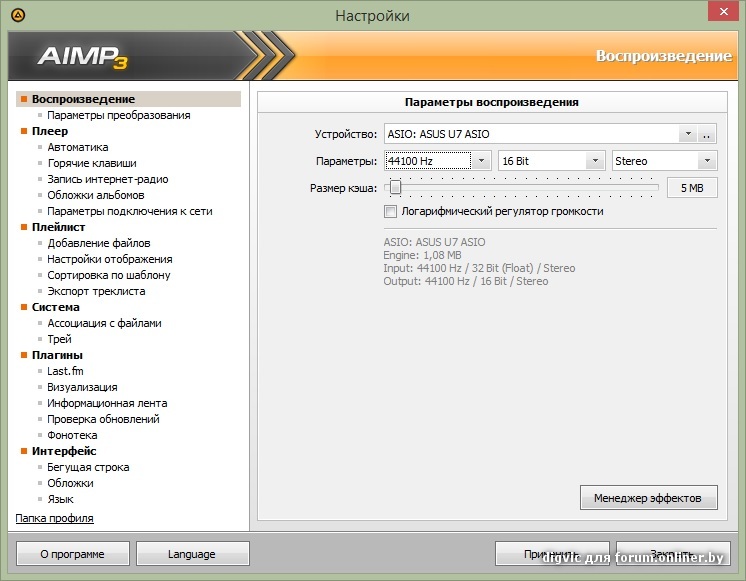Click the Input: 44100 Hz / 32 Bit text
The image size is (746, 581).
click(x=479, y=268)
